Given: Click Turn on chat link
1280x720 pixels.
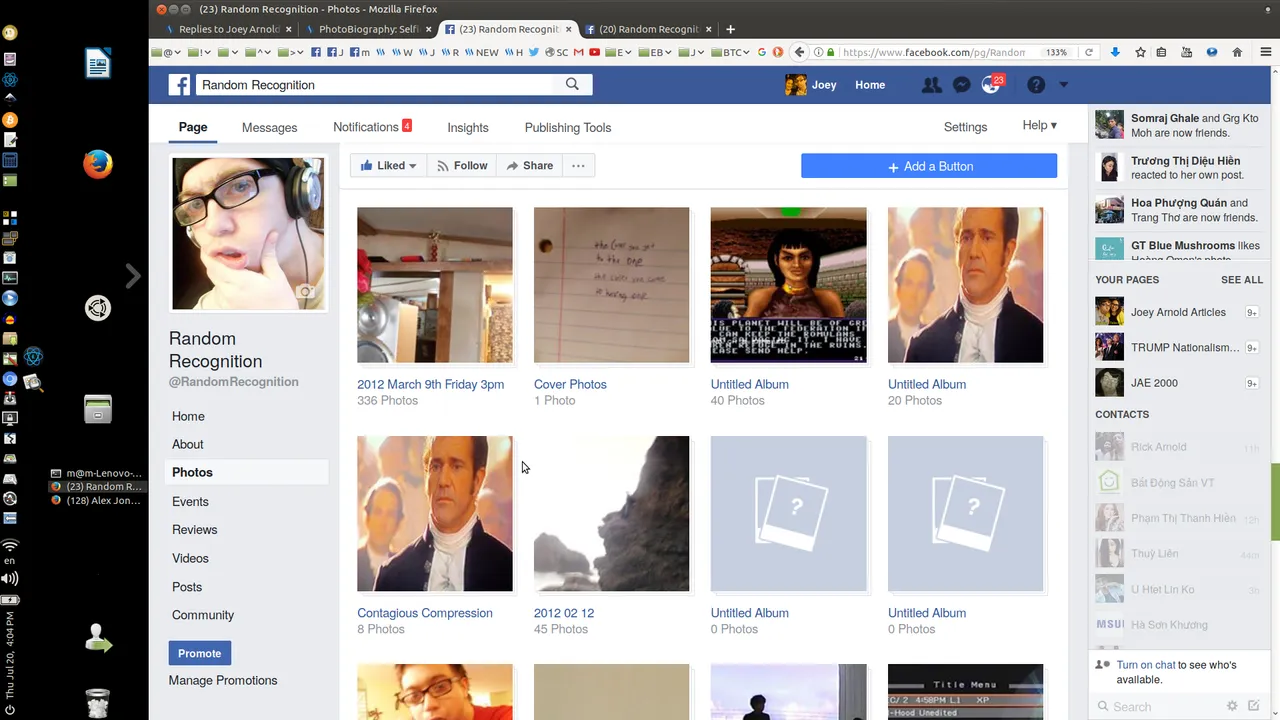Looking at the screenshot, I should (x=1146, y=665).
